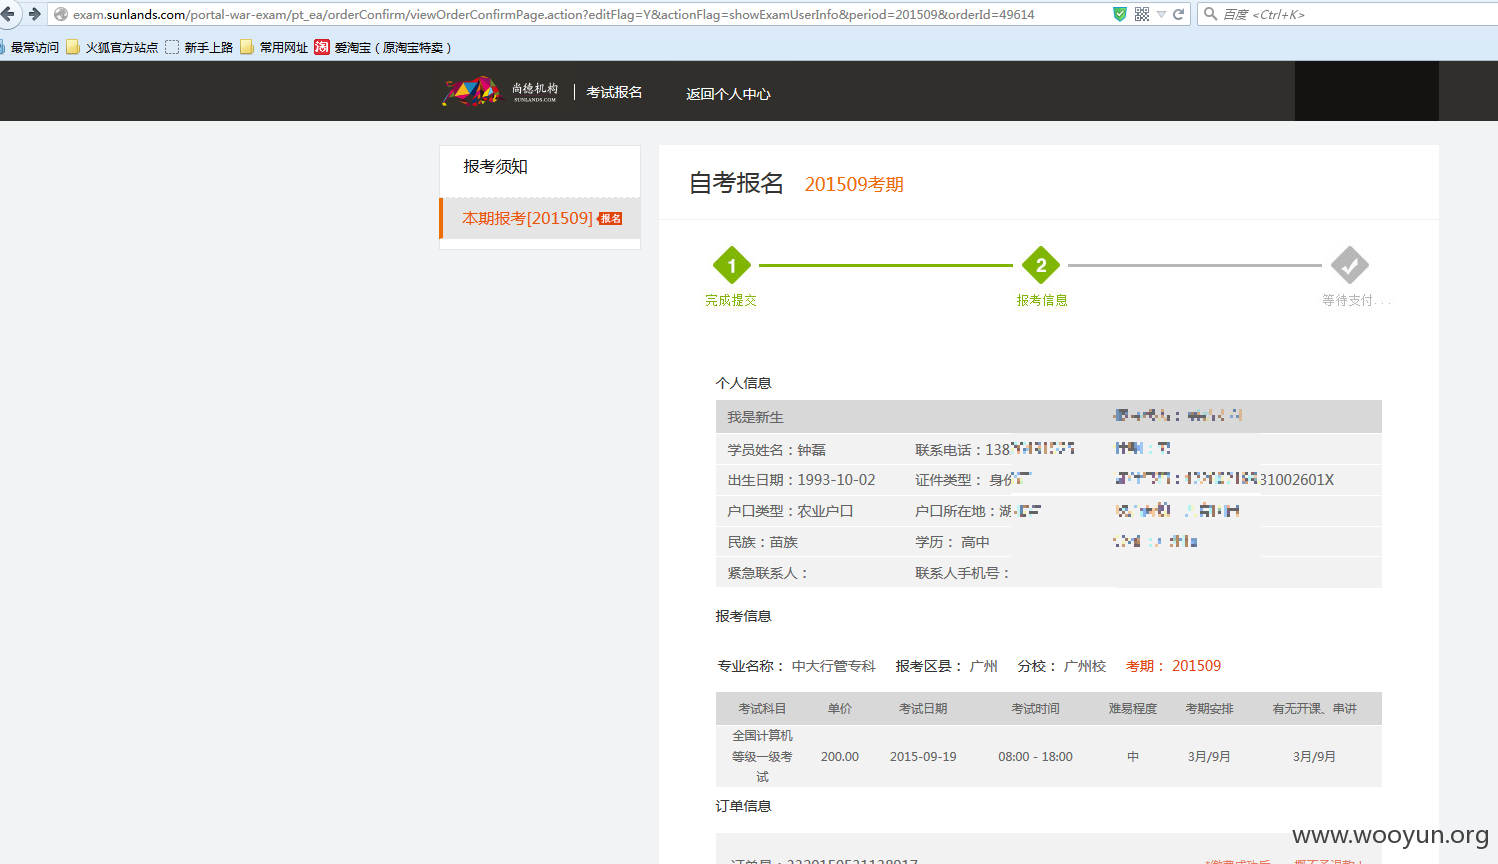Open the QR code icon in address bar
1498x864 pixels.
[x=1142, y=14]
